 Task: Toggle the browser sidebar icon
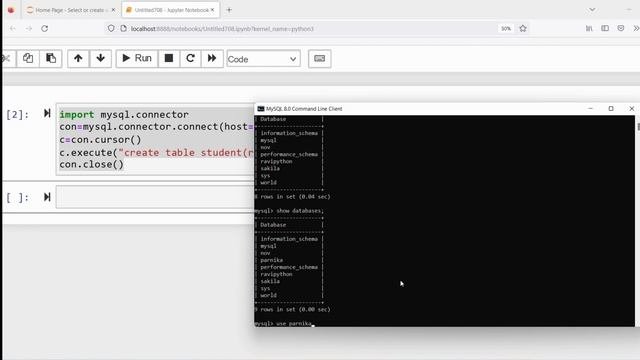coord(605,29)
